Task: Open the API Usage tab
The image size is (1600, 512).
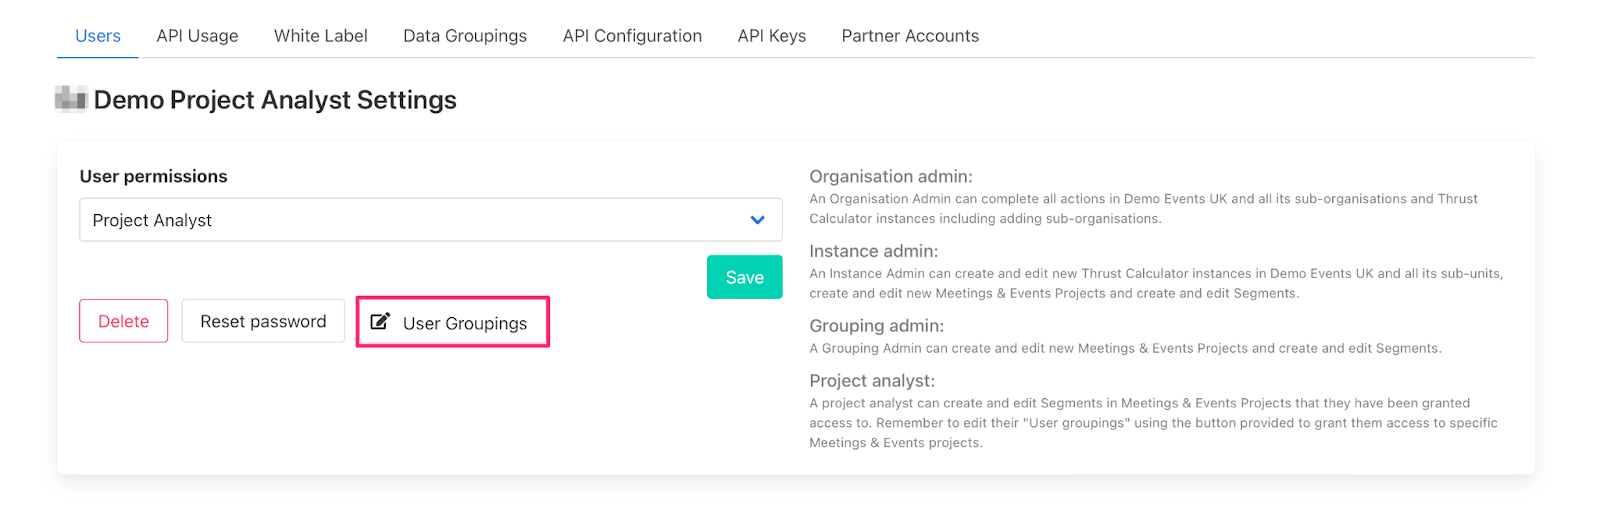Action: click(x=197, y=36)
